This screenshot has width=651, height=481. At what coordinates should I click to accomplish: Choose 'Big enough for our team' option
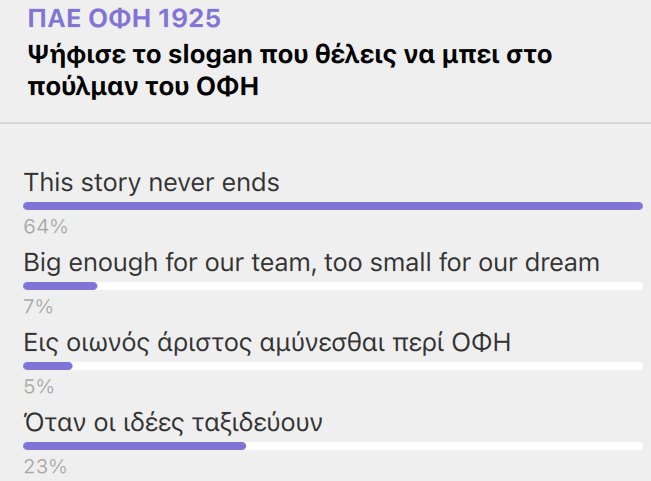(x=311, y=263)
